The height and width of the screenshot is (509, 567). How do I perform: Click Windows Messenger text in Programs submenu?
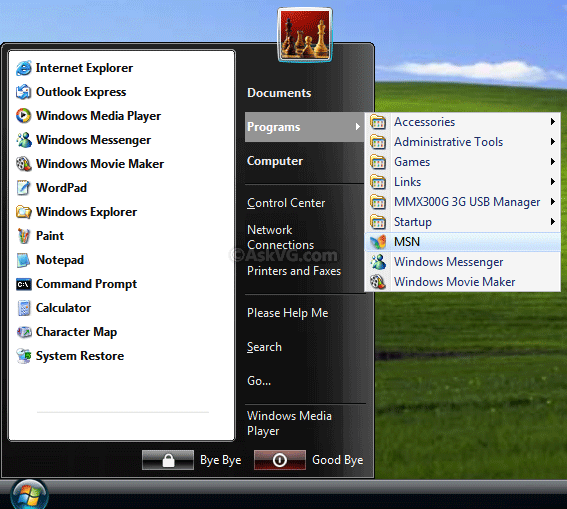click(x=448, y=262)
